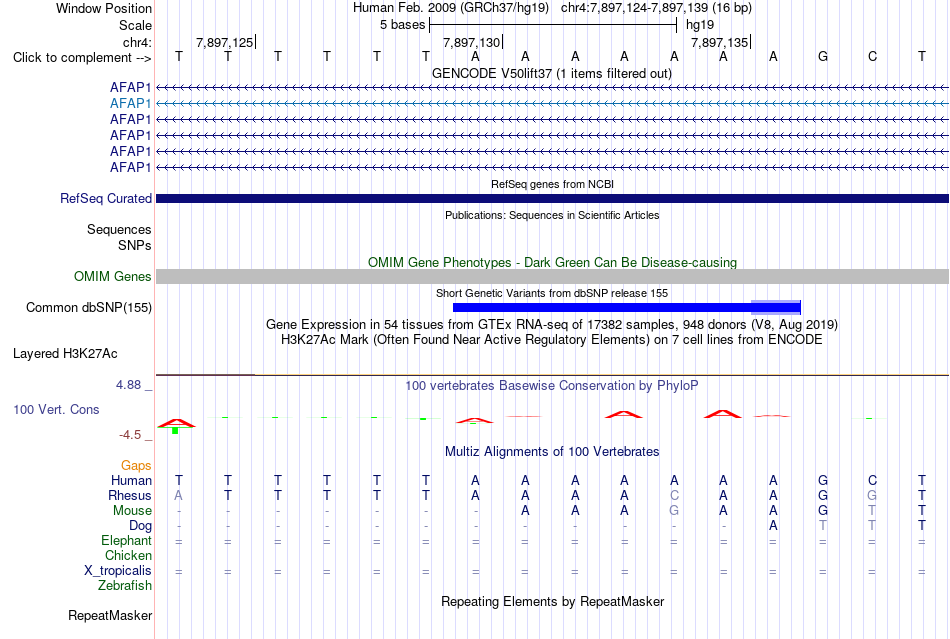Click the GTEx Gene Expression track title

click(552, 325)
